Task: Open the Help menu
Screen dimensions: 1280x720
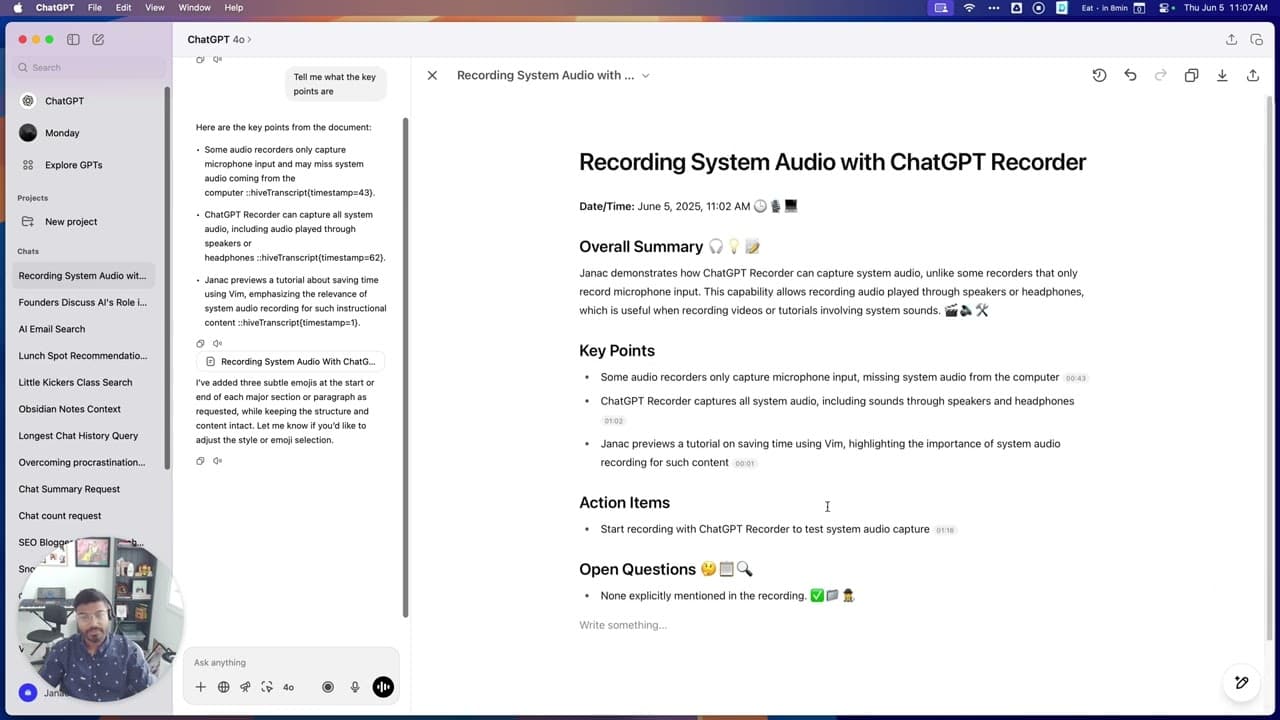Action: point(233,8)
